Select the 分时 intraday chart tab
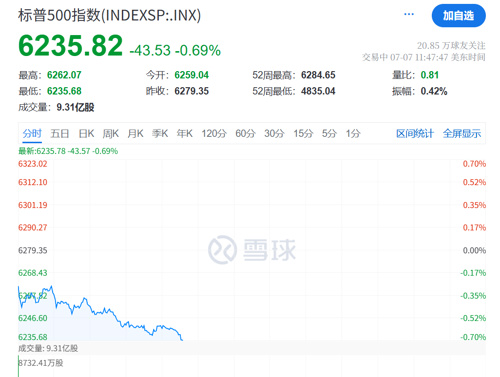Viewport: 500px width, 377px height. coord(32,134)
